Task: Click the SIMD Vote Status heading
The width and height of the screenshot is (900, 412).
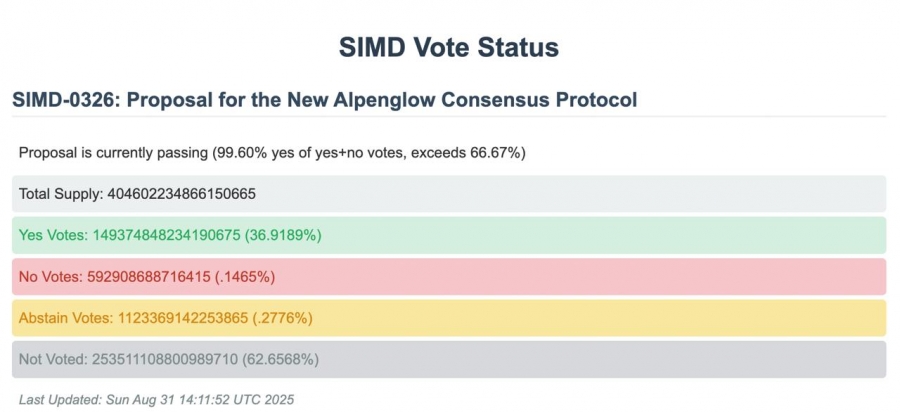Action: click(449, 47)
